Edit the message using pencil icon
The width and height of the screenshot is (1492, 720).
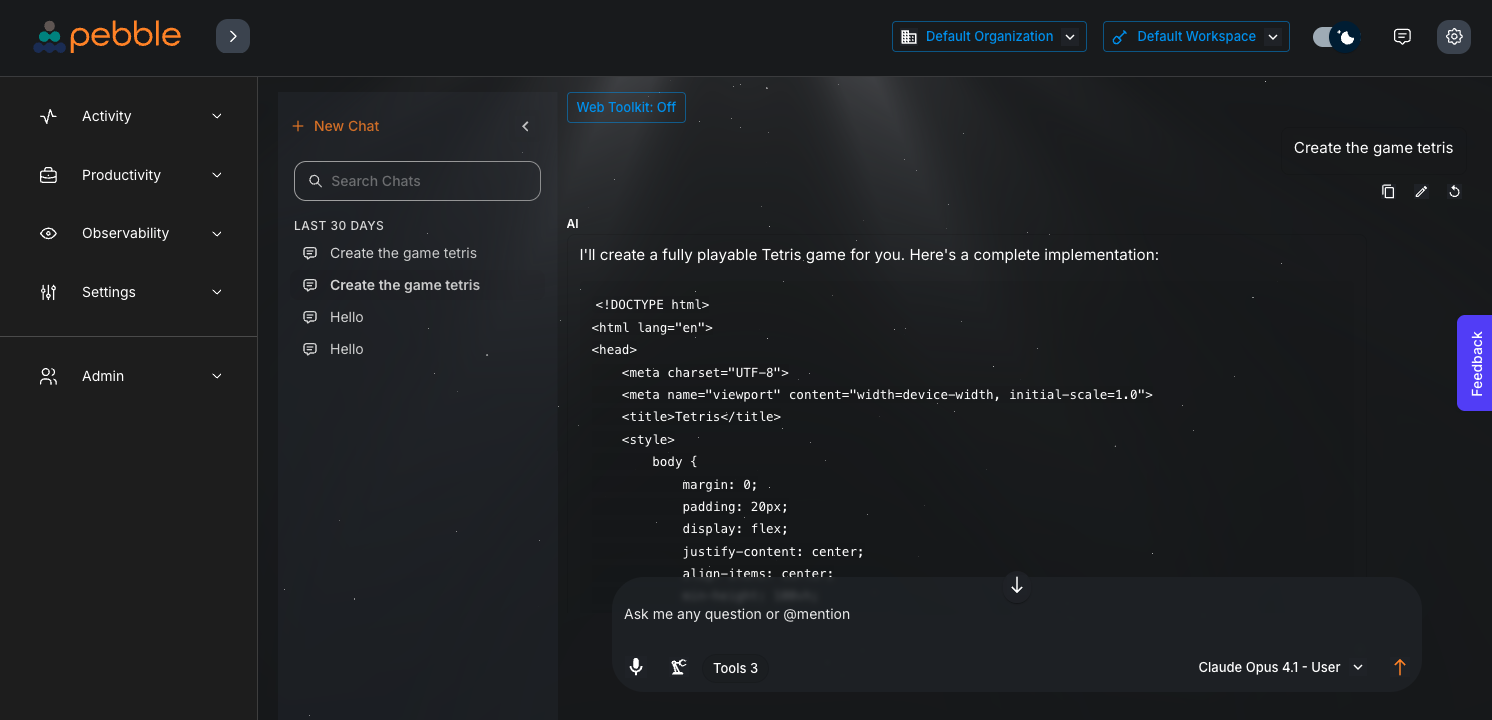coord(1421,192)
